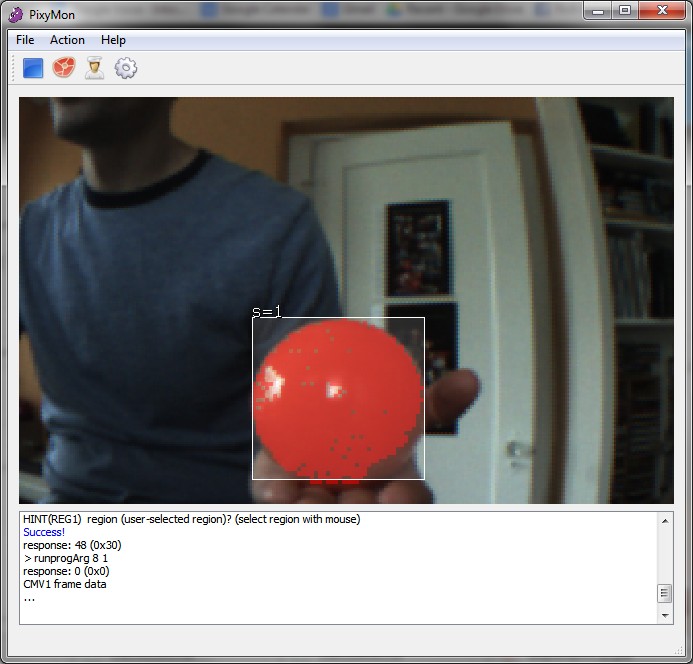
Task: Open the Help menu
Action: pyautogui.click(x=113, y=40)
